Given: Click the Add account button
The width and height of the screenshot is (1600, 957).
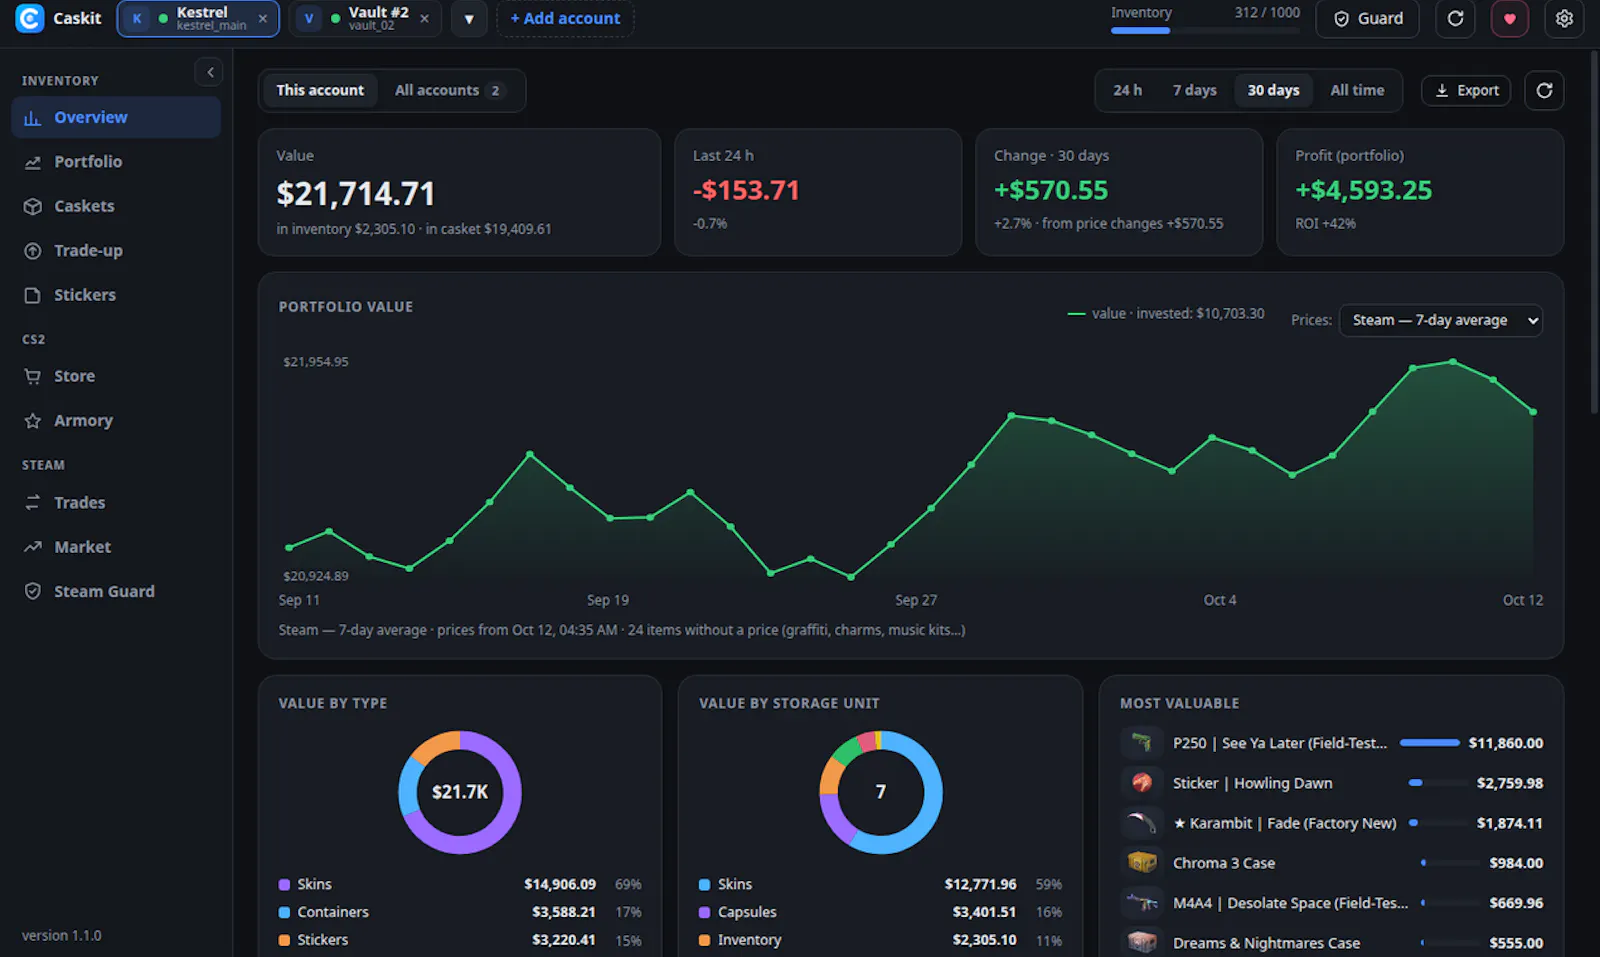Looking at the screenshot, I should 565,18.
